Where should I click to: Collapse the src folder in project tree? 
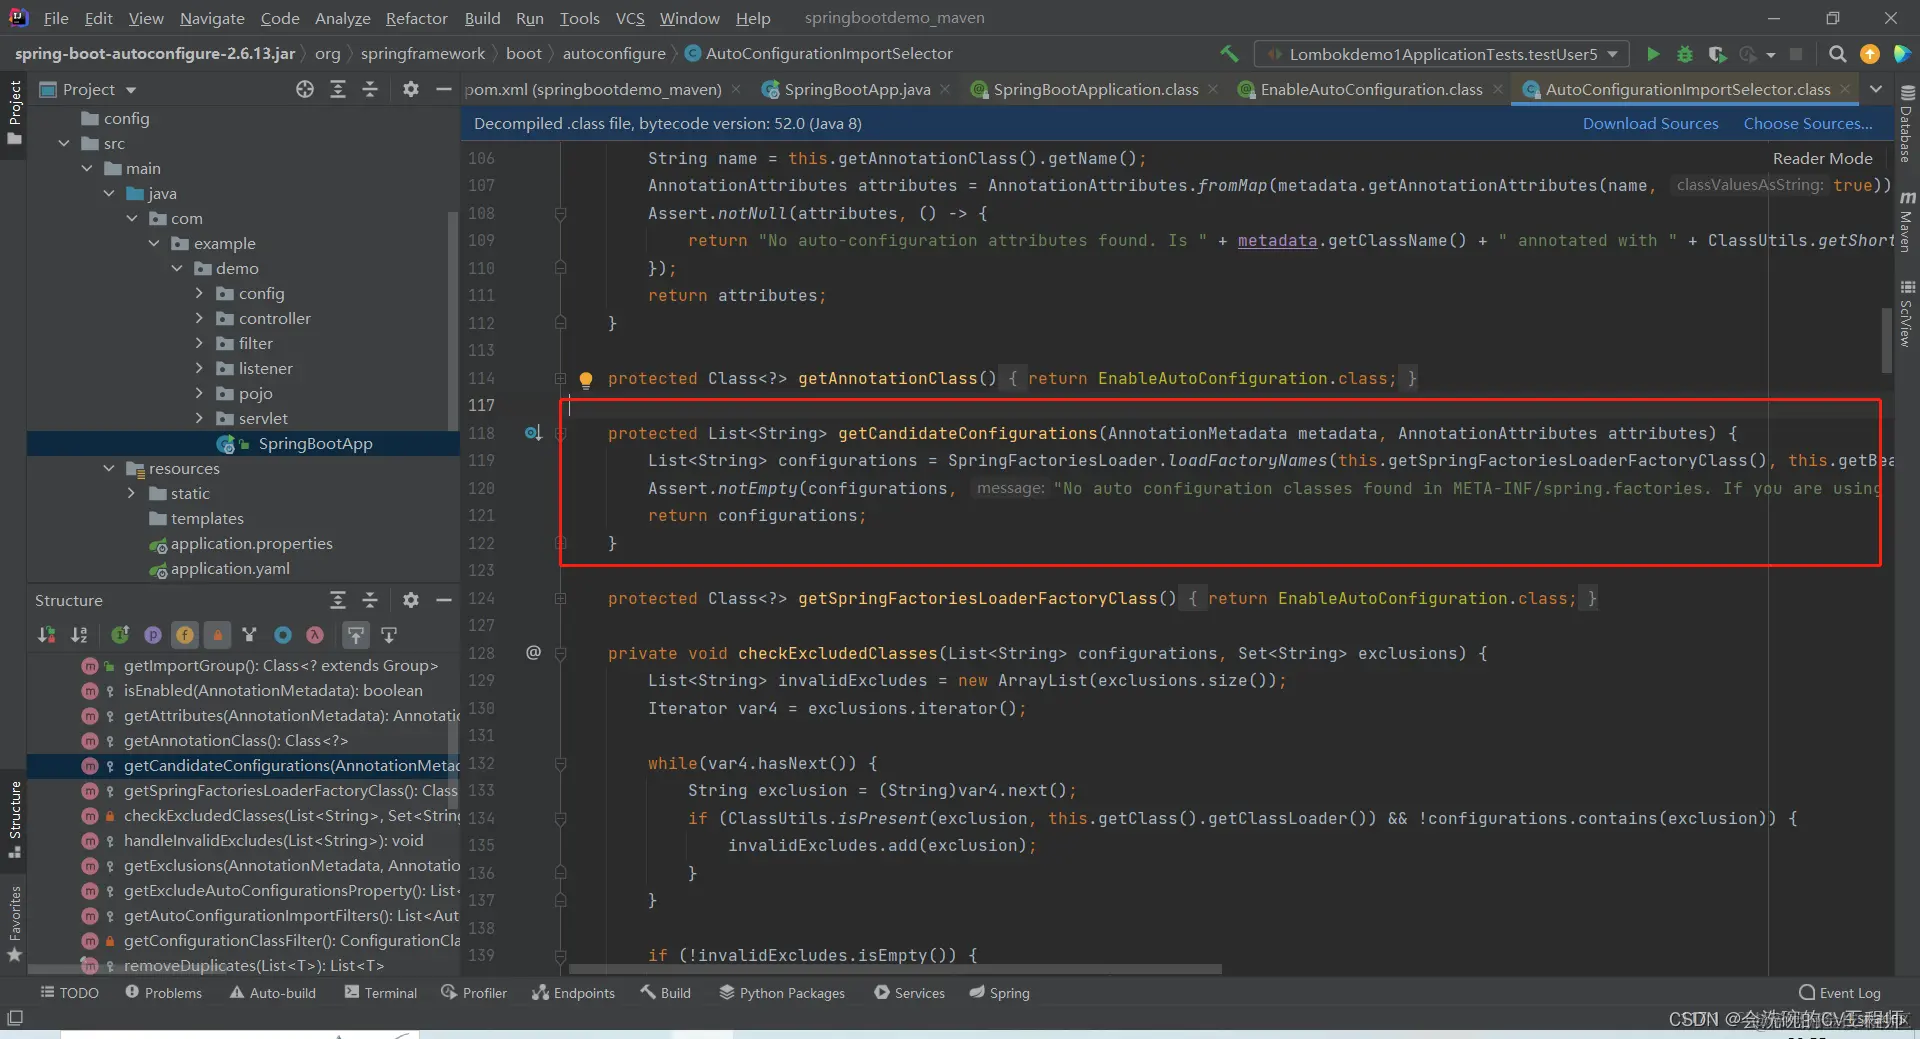[x=64, y=144]
